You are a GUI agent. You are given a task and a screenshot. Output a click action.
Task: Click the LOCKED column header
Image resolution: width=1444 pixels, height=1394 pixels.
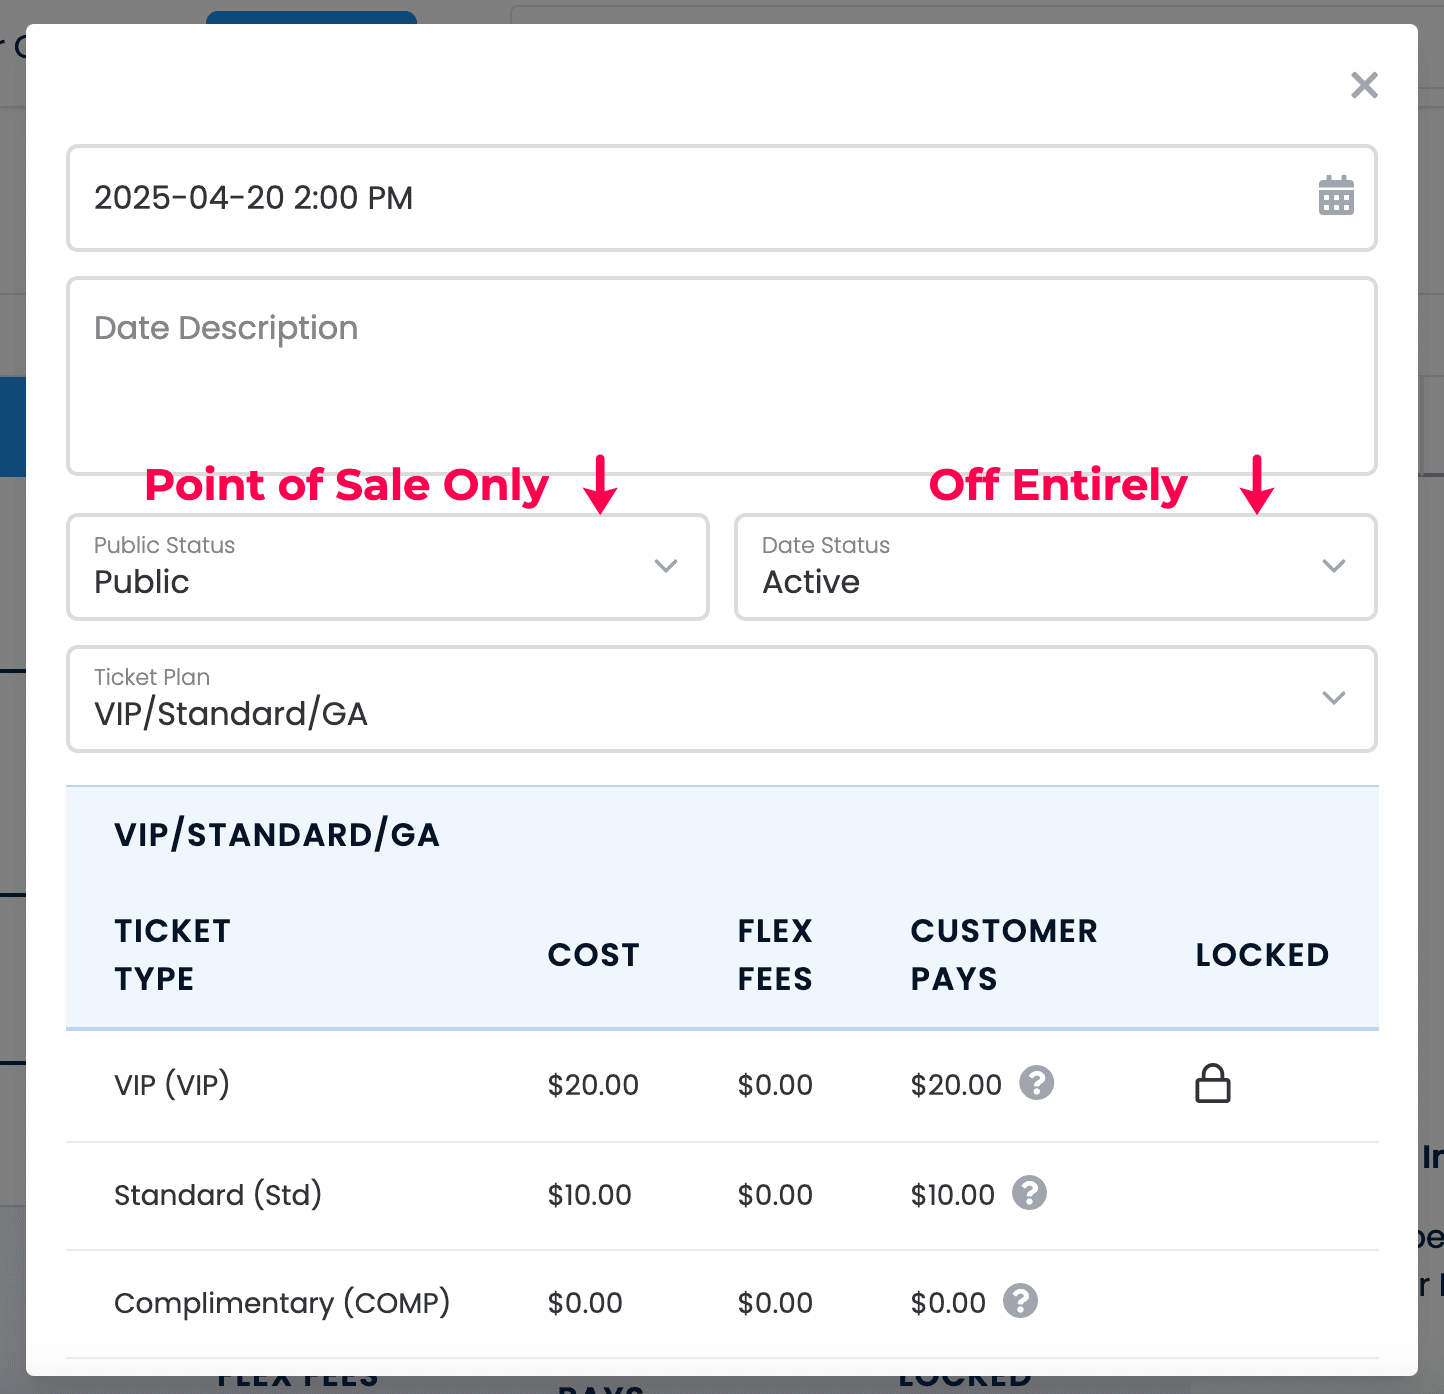pos(1262,955)
